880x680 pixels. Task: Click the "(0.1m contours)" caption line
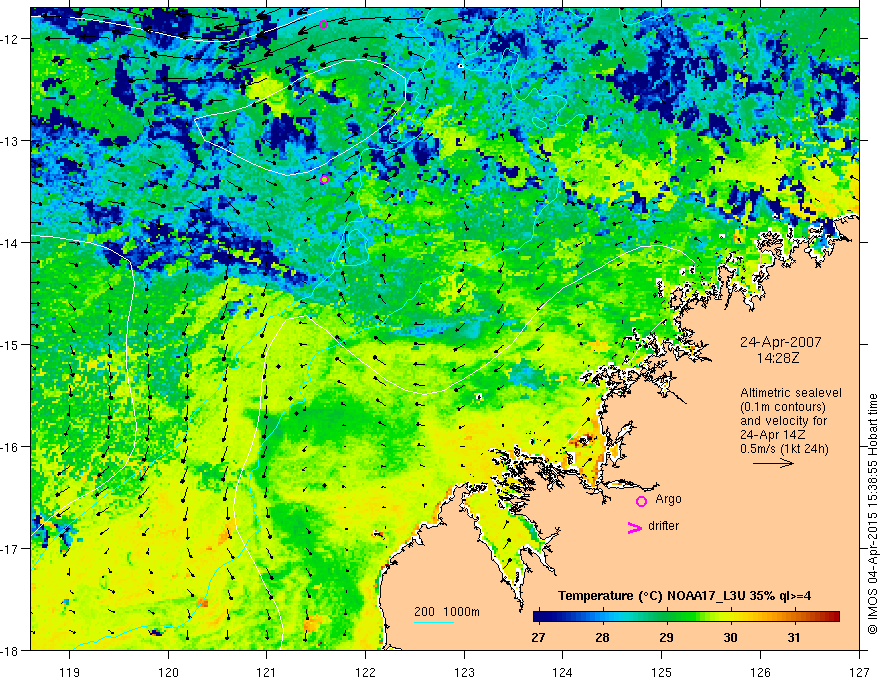click(783, 407)
